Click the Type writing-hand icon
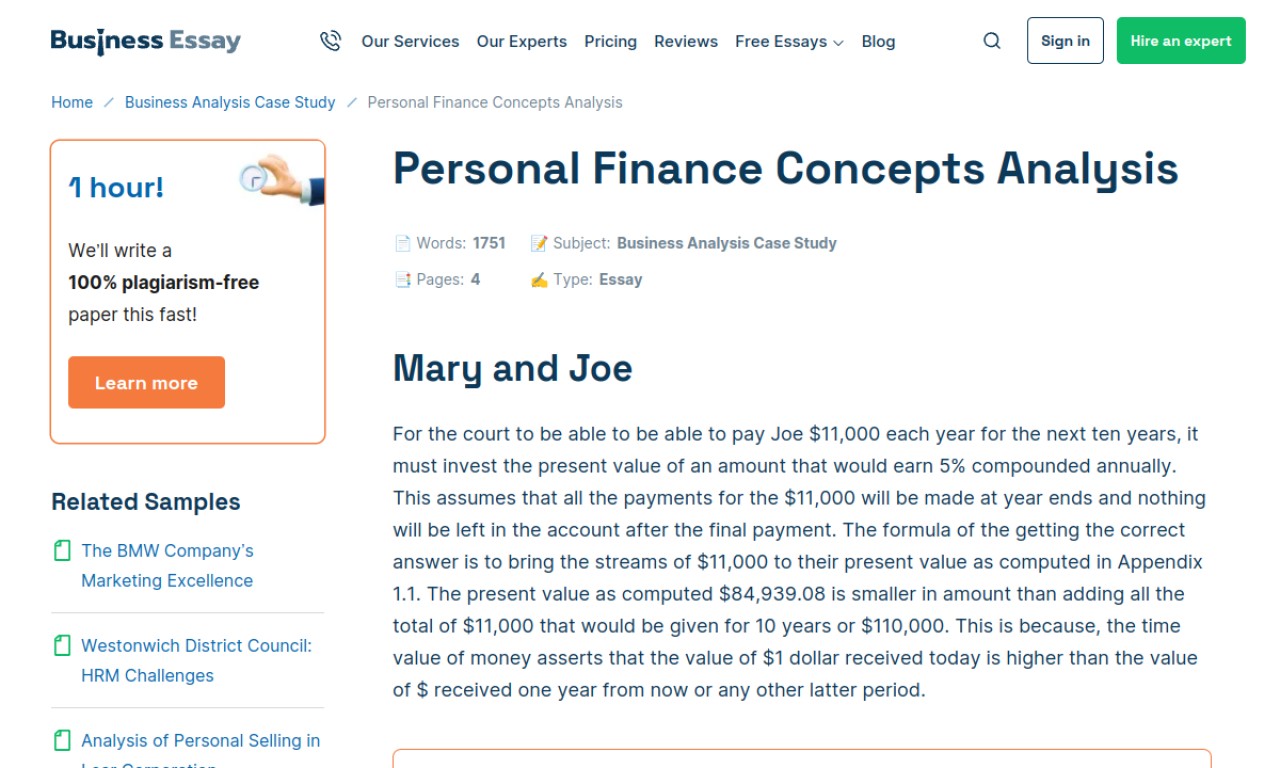1280x768 pixels. [539, 279]
